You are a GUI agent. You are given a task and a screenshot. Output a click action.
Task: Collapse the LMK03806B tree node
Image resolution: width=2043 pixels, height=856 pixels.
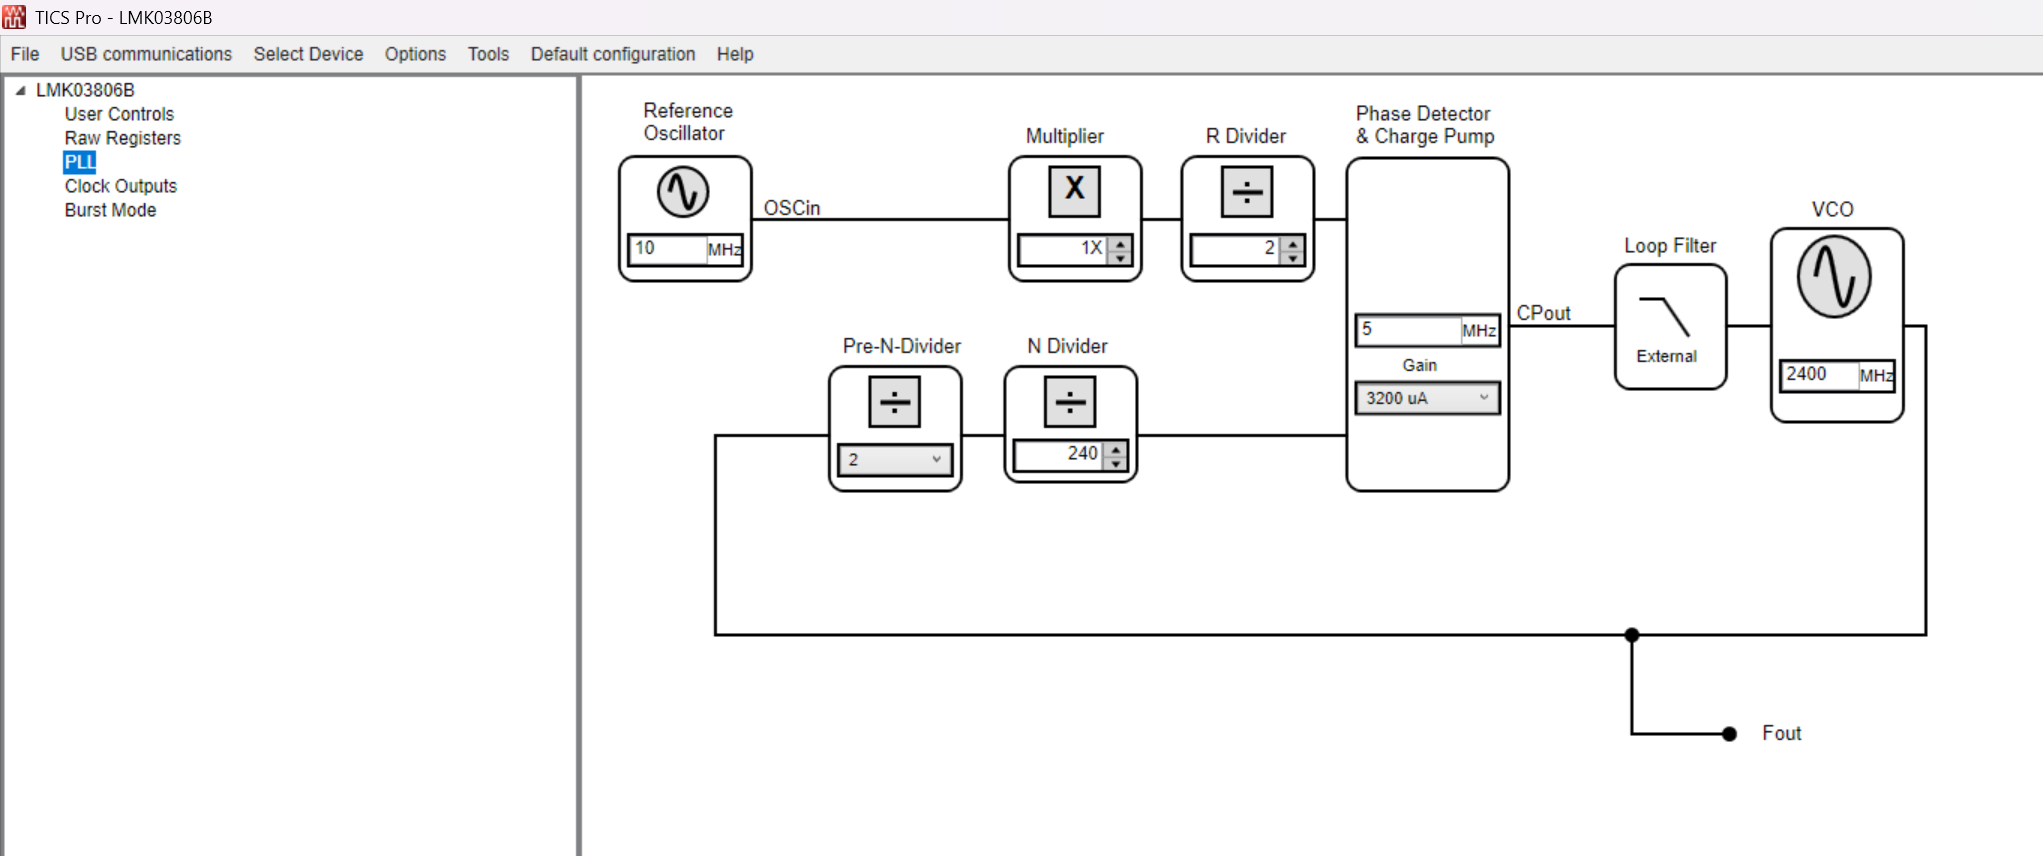pos(20,90)
